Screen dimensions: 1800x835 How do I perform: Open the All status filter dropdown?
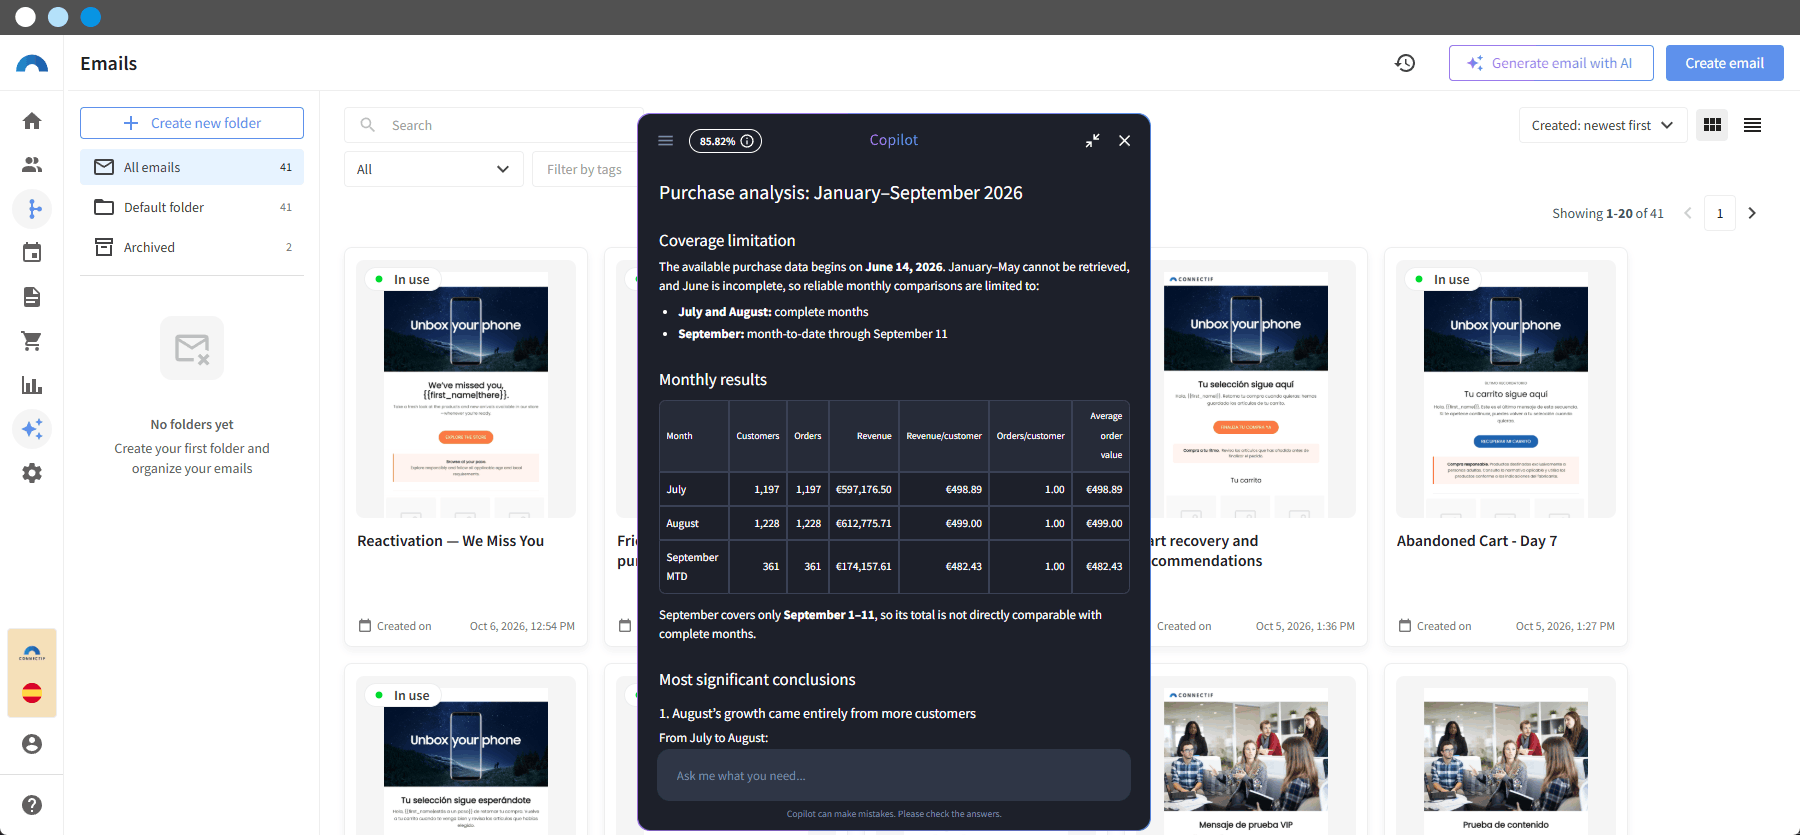[x=434, y=169]
